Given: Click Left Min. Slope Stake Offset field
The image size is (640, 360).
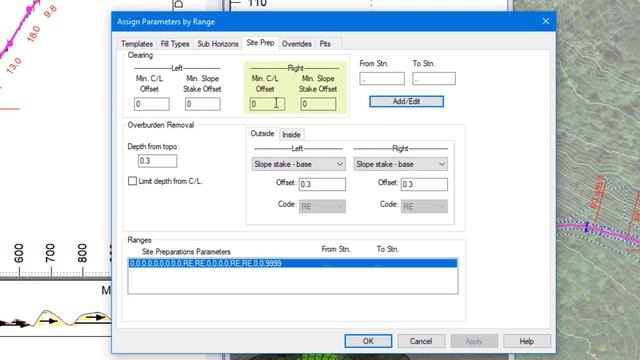Looking at the screenshot, I should click(202, 104).
